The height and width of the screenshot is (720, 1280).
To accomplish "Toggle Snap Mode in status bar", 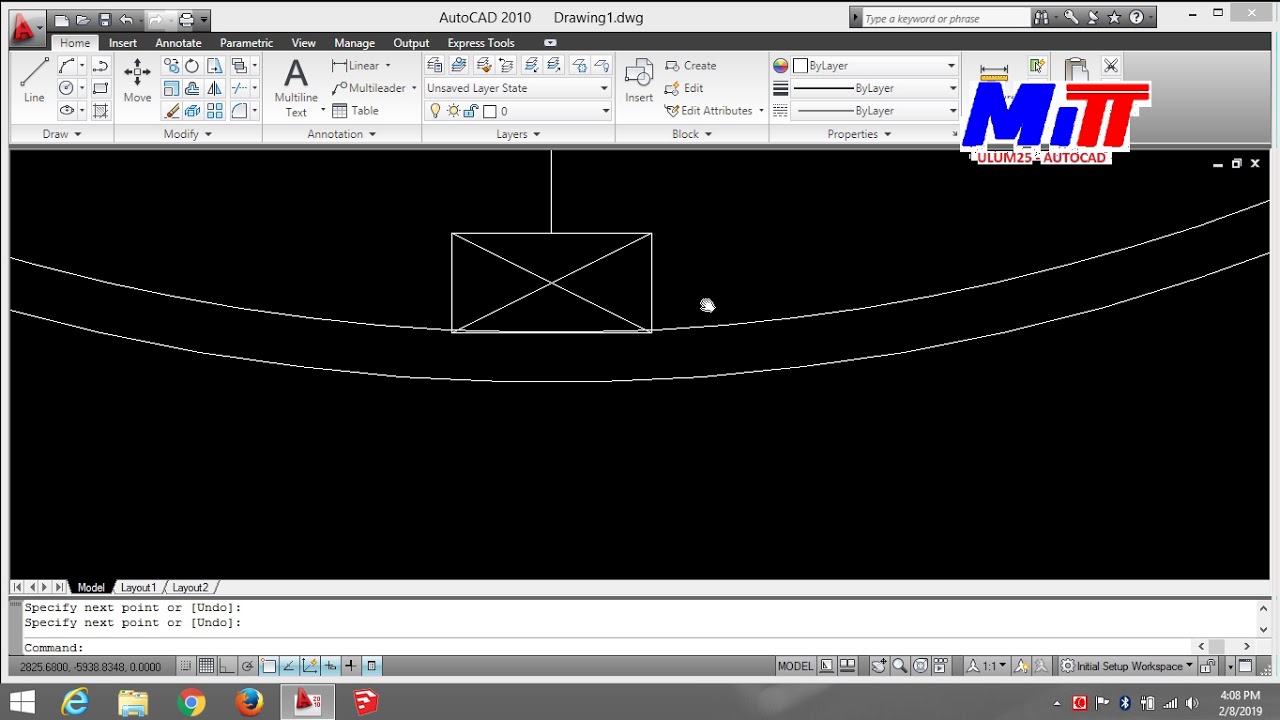I will (186, 666).
